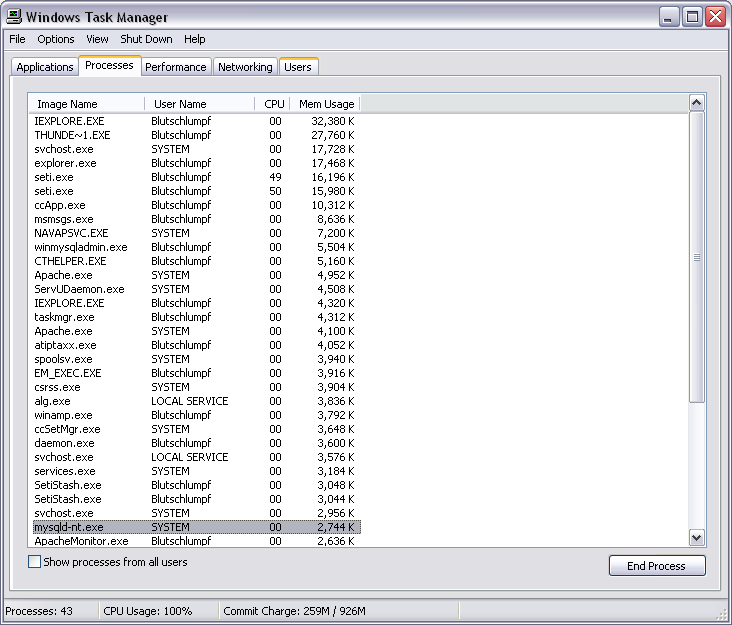
Task: Select Apache.exe using 4,952 K
Action: [x=196, y=275]
